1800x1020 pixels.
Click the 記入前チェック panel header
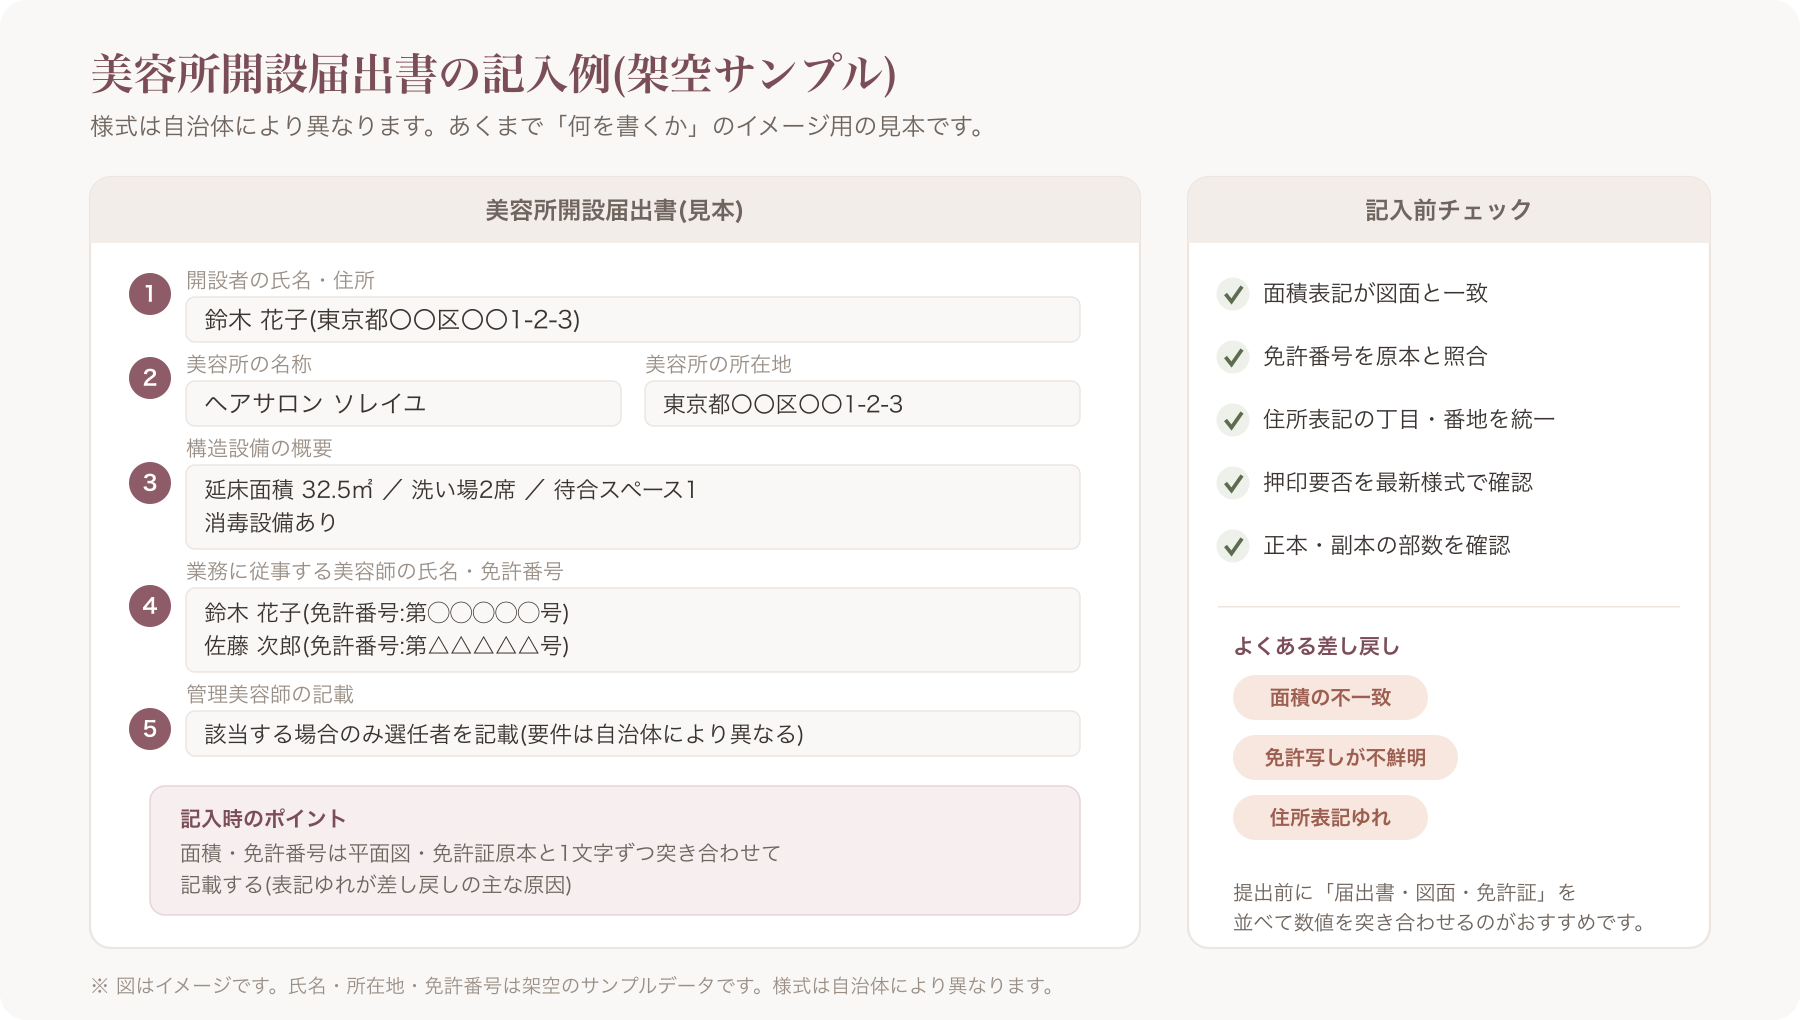1449,211
